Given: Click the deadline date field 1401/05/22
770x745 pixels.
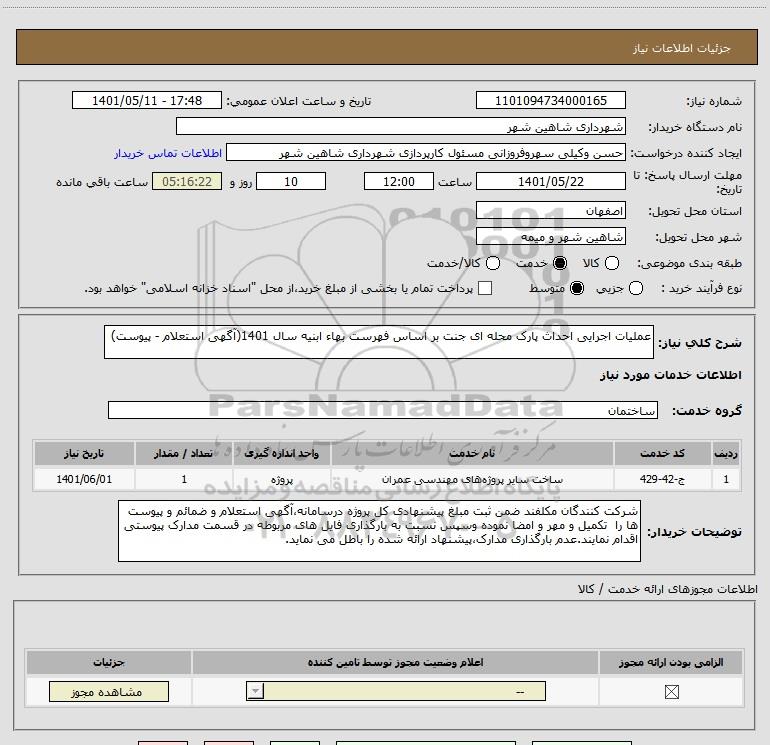Looking at the screenshot, I should tap(550, 181).
